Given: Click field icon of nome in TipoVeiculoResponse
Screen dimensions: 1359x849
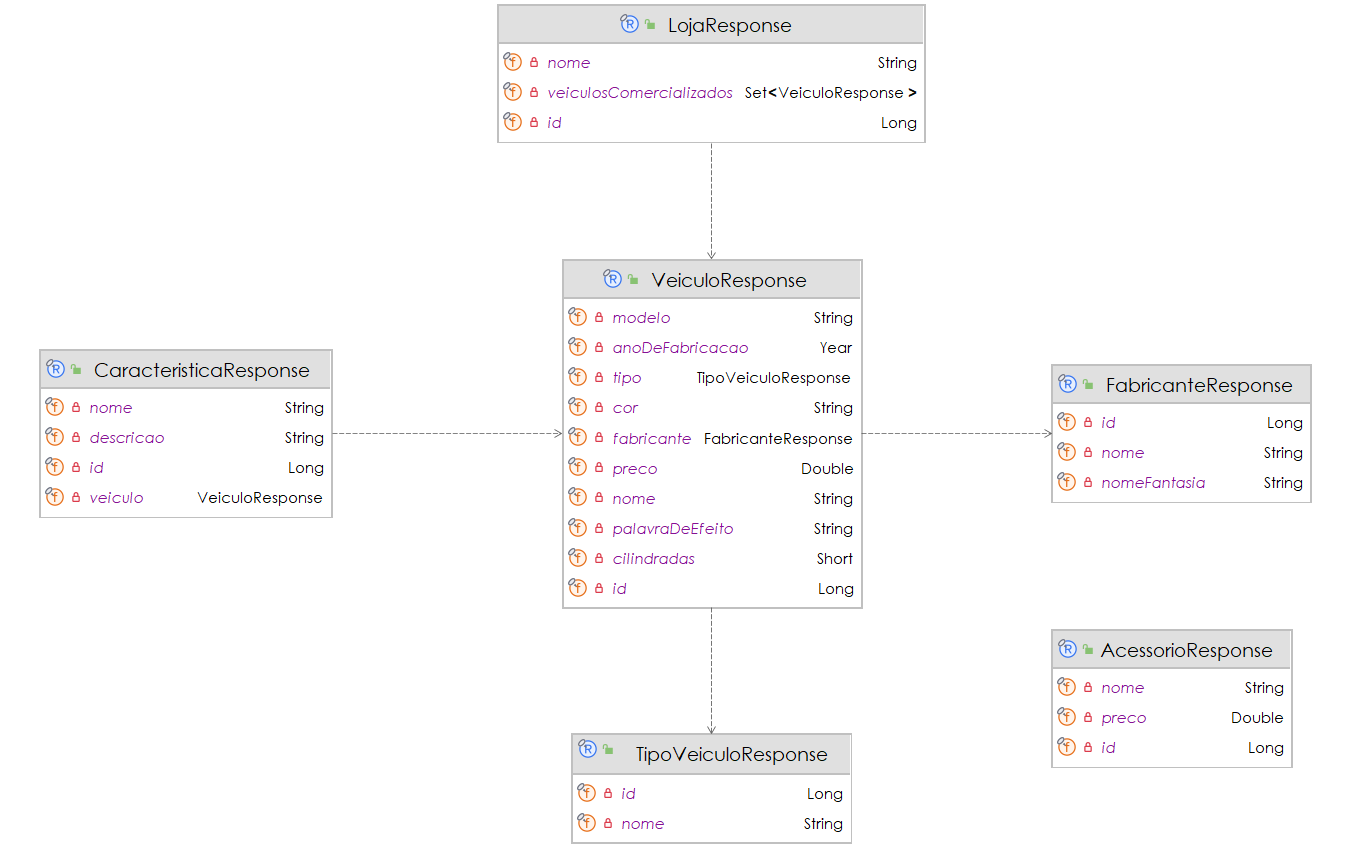Looking at the screenshot, I should pyautogui.click(x=586, y=822).
